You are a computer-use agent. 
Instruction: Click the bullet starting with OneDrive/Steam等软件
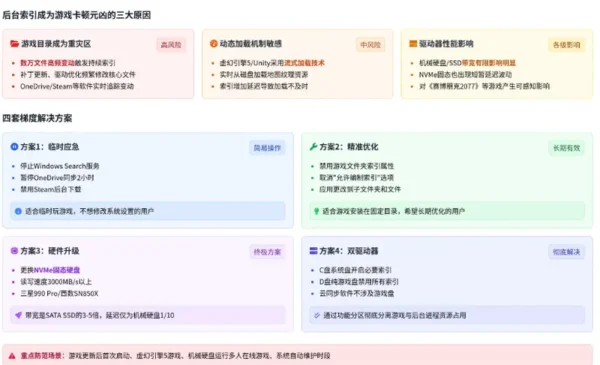click(x=77, y=86)
